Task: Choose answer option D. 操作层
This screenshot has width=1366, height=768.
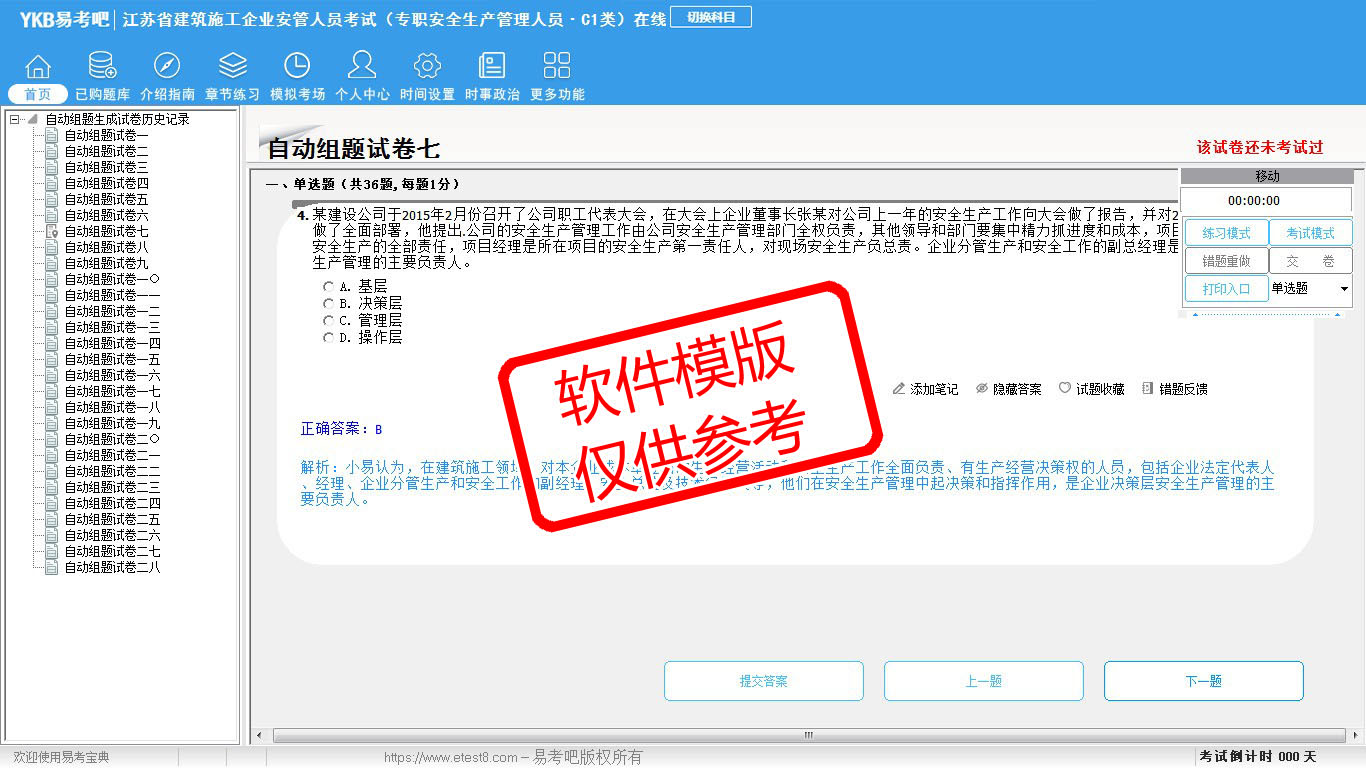Action: click(328, 338)
